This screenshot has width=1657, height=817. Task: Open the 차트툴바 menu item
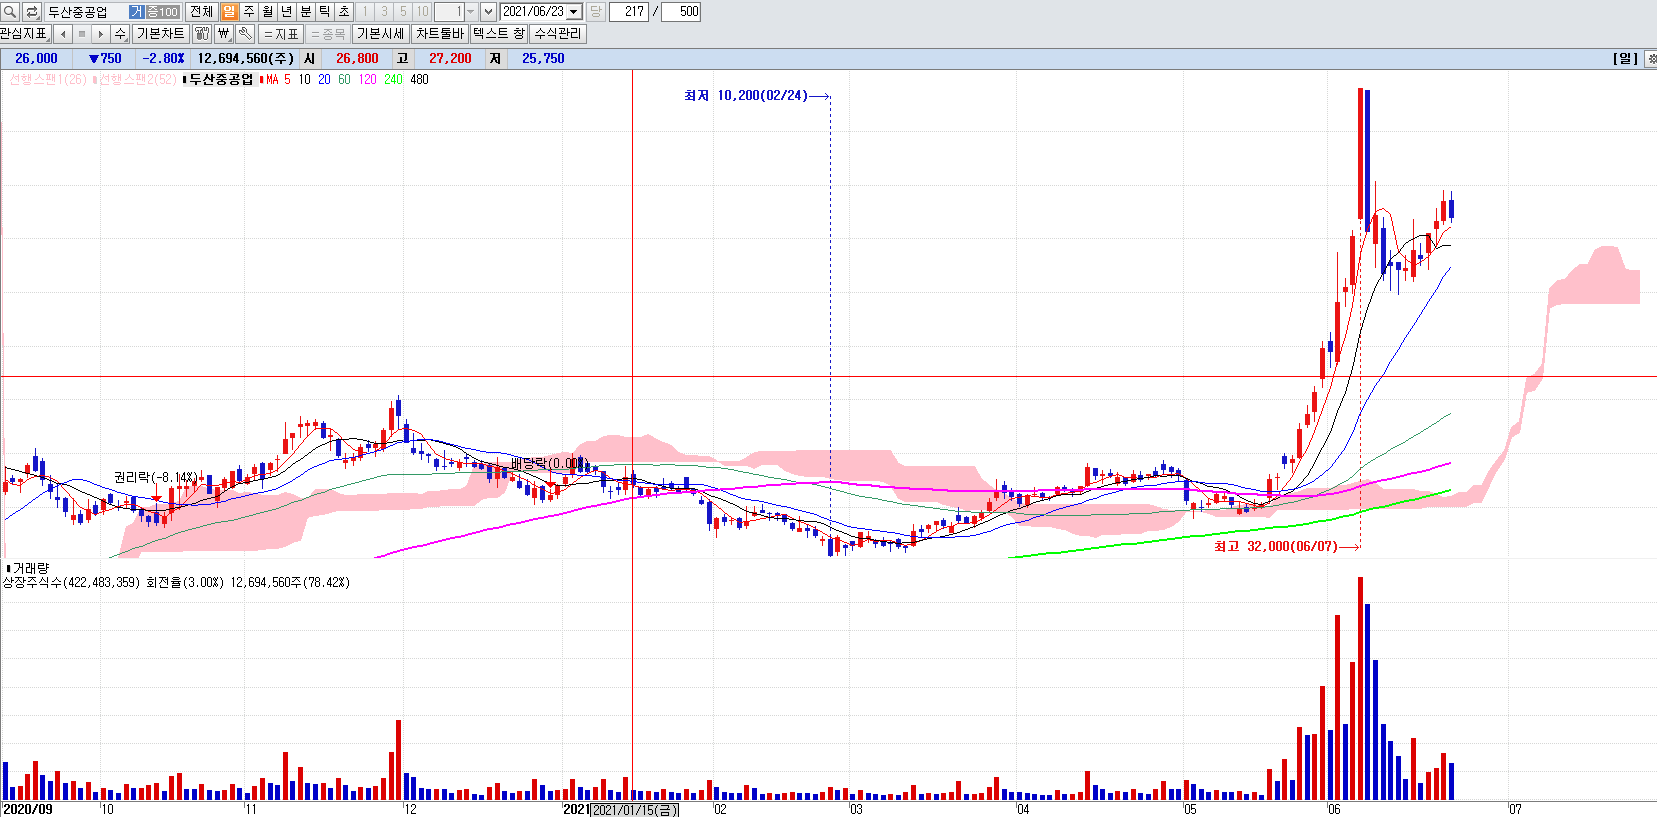point(440,34)
